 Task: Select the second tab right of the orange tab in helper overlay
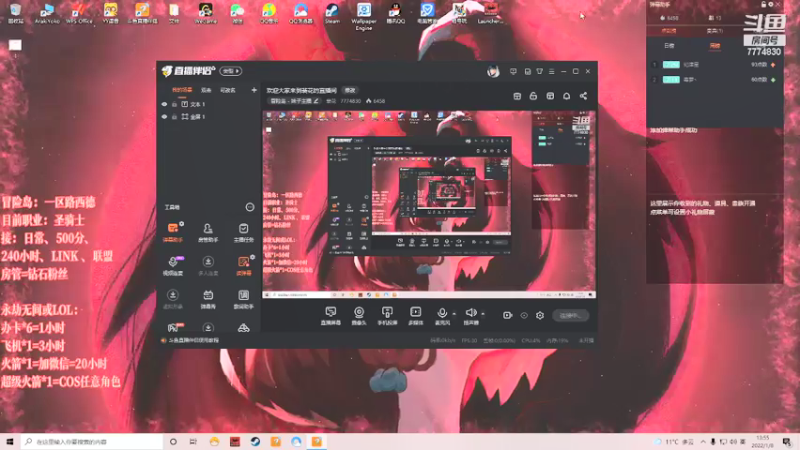[714, 31]
